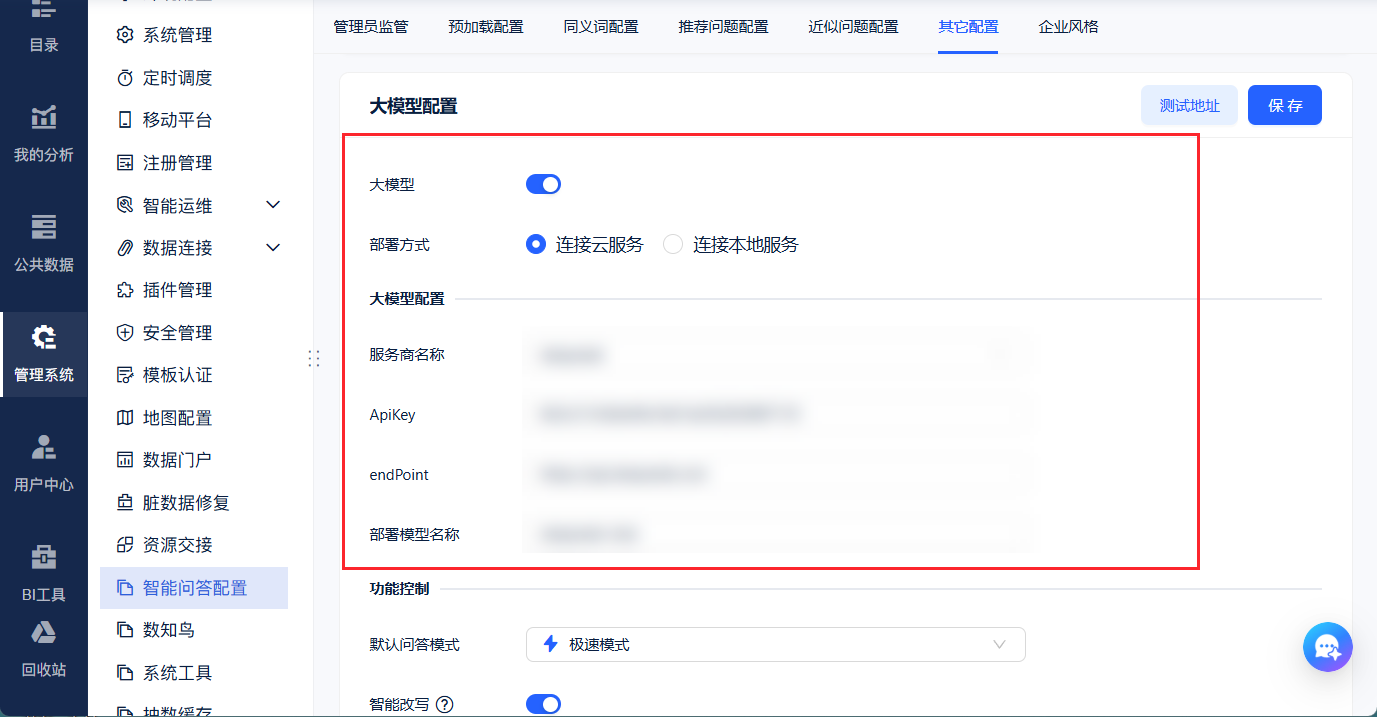
Task: Click the 移动平台 phone icon
Action: click(125, 120)
